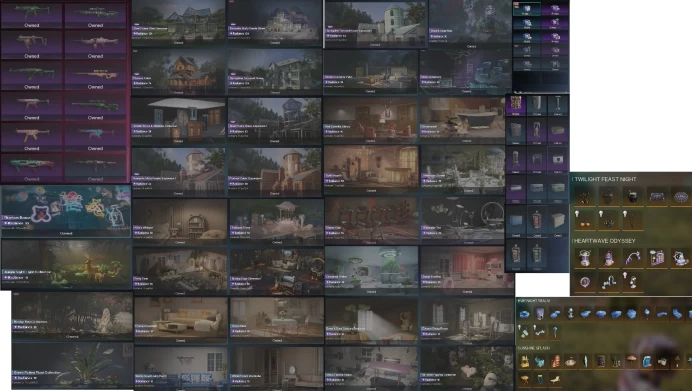The image size is (692, 391).
Task: Pick the pumpkins item in Twilight Feast Night
Action: pos(584,220)
